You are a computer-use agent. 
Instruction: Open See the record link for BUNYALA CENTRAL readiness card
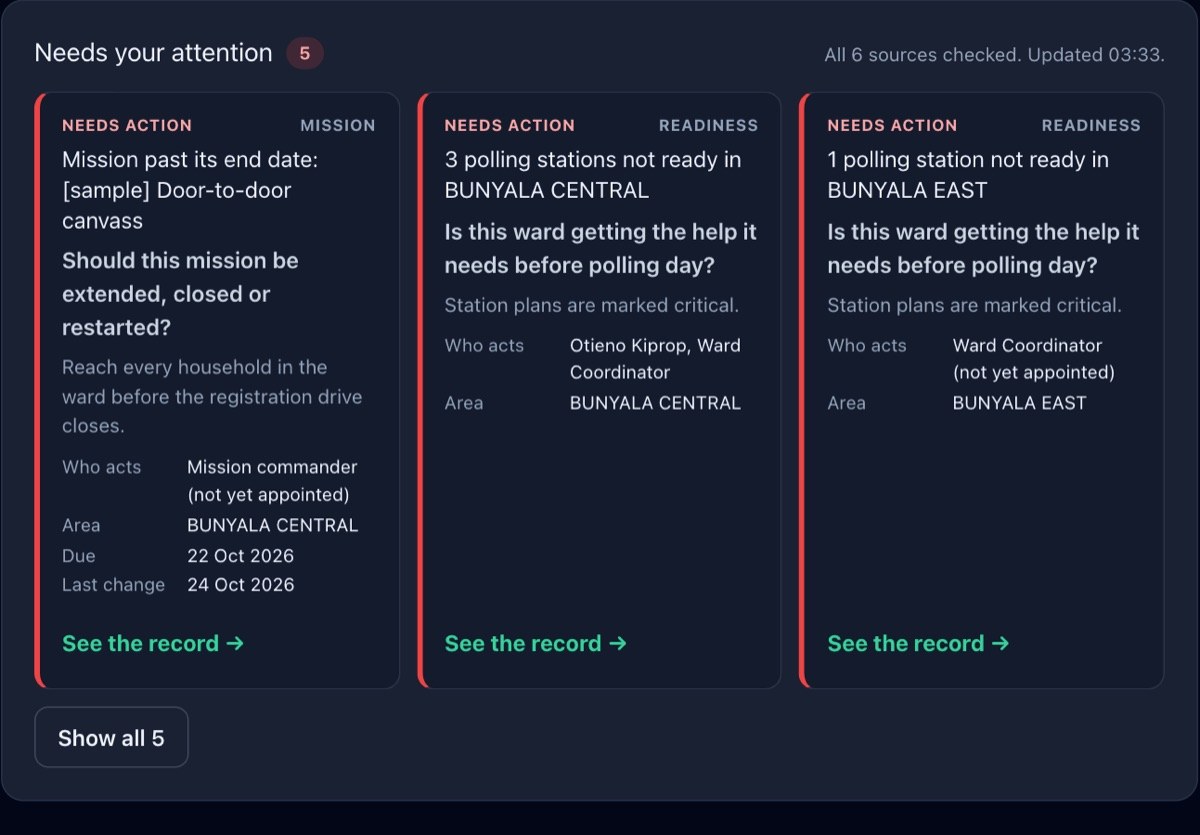[535, 643]
